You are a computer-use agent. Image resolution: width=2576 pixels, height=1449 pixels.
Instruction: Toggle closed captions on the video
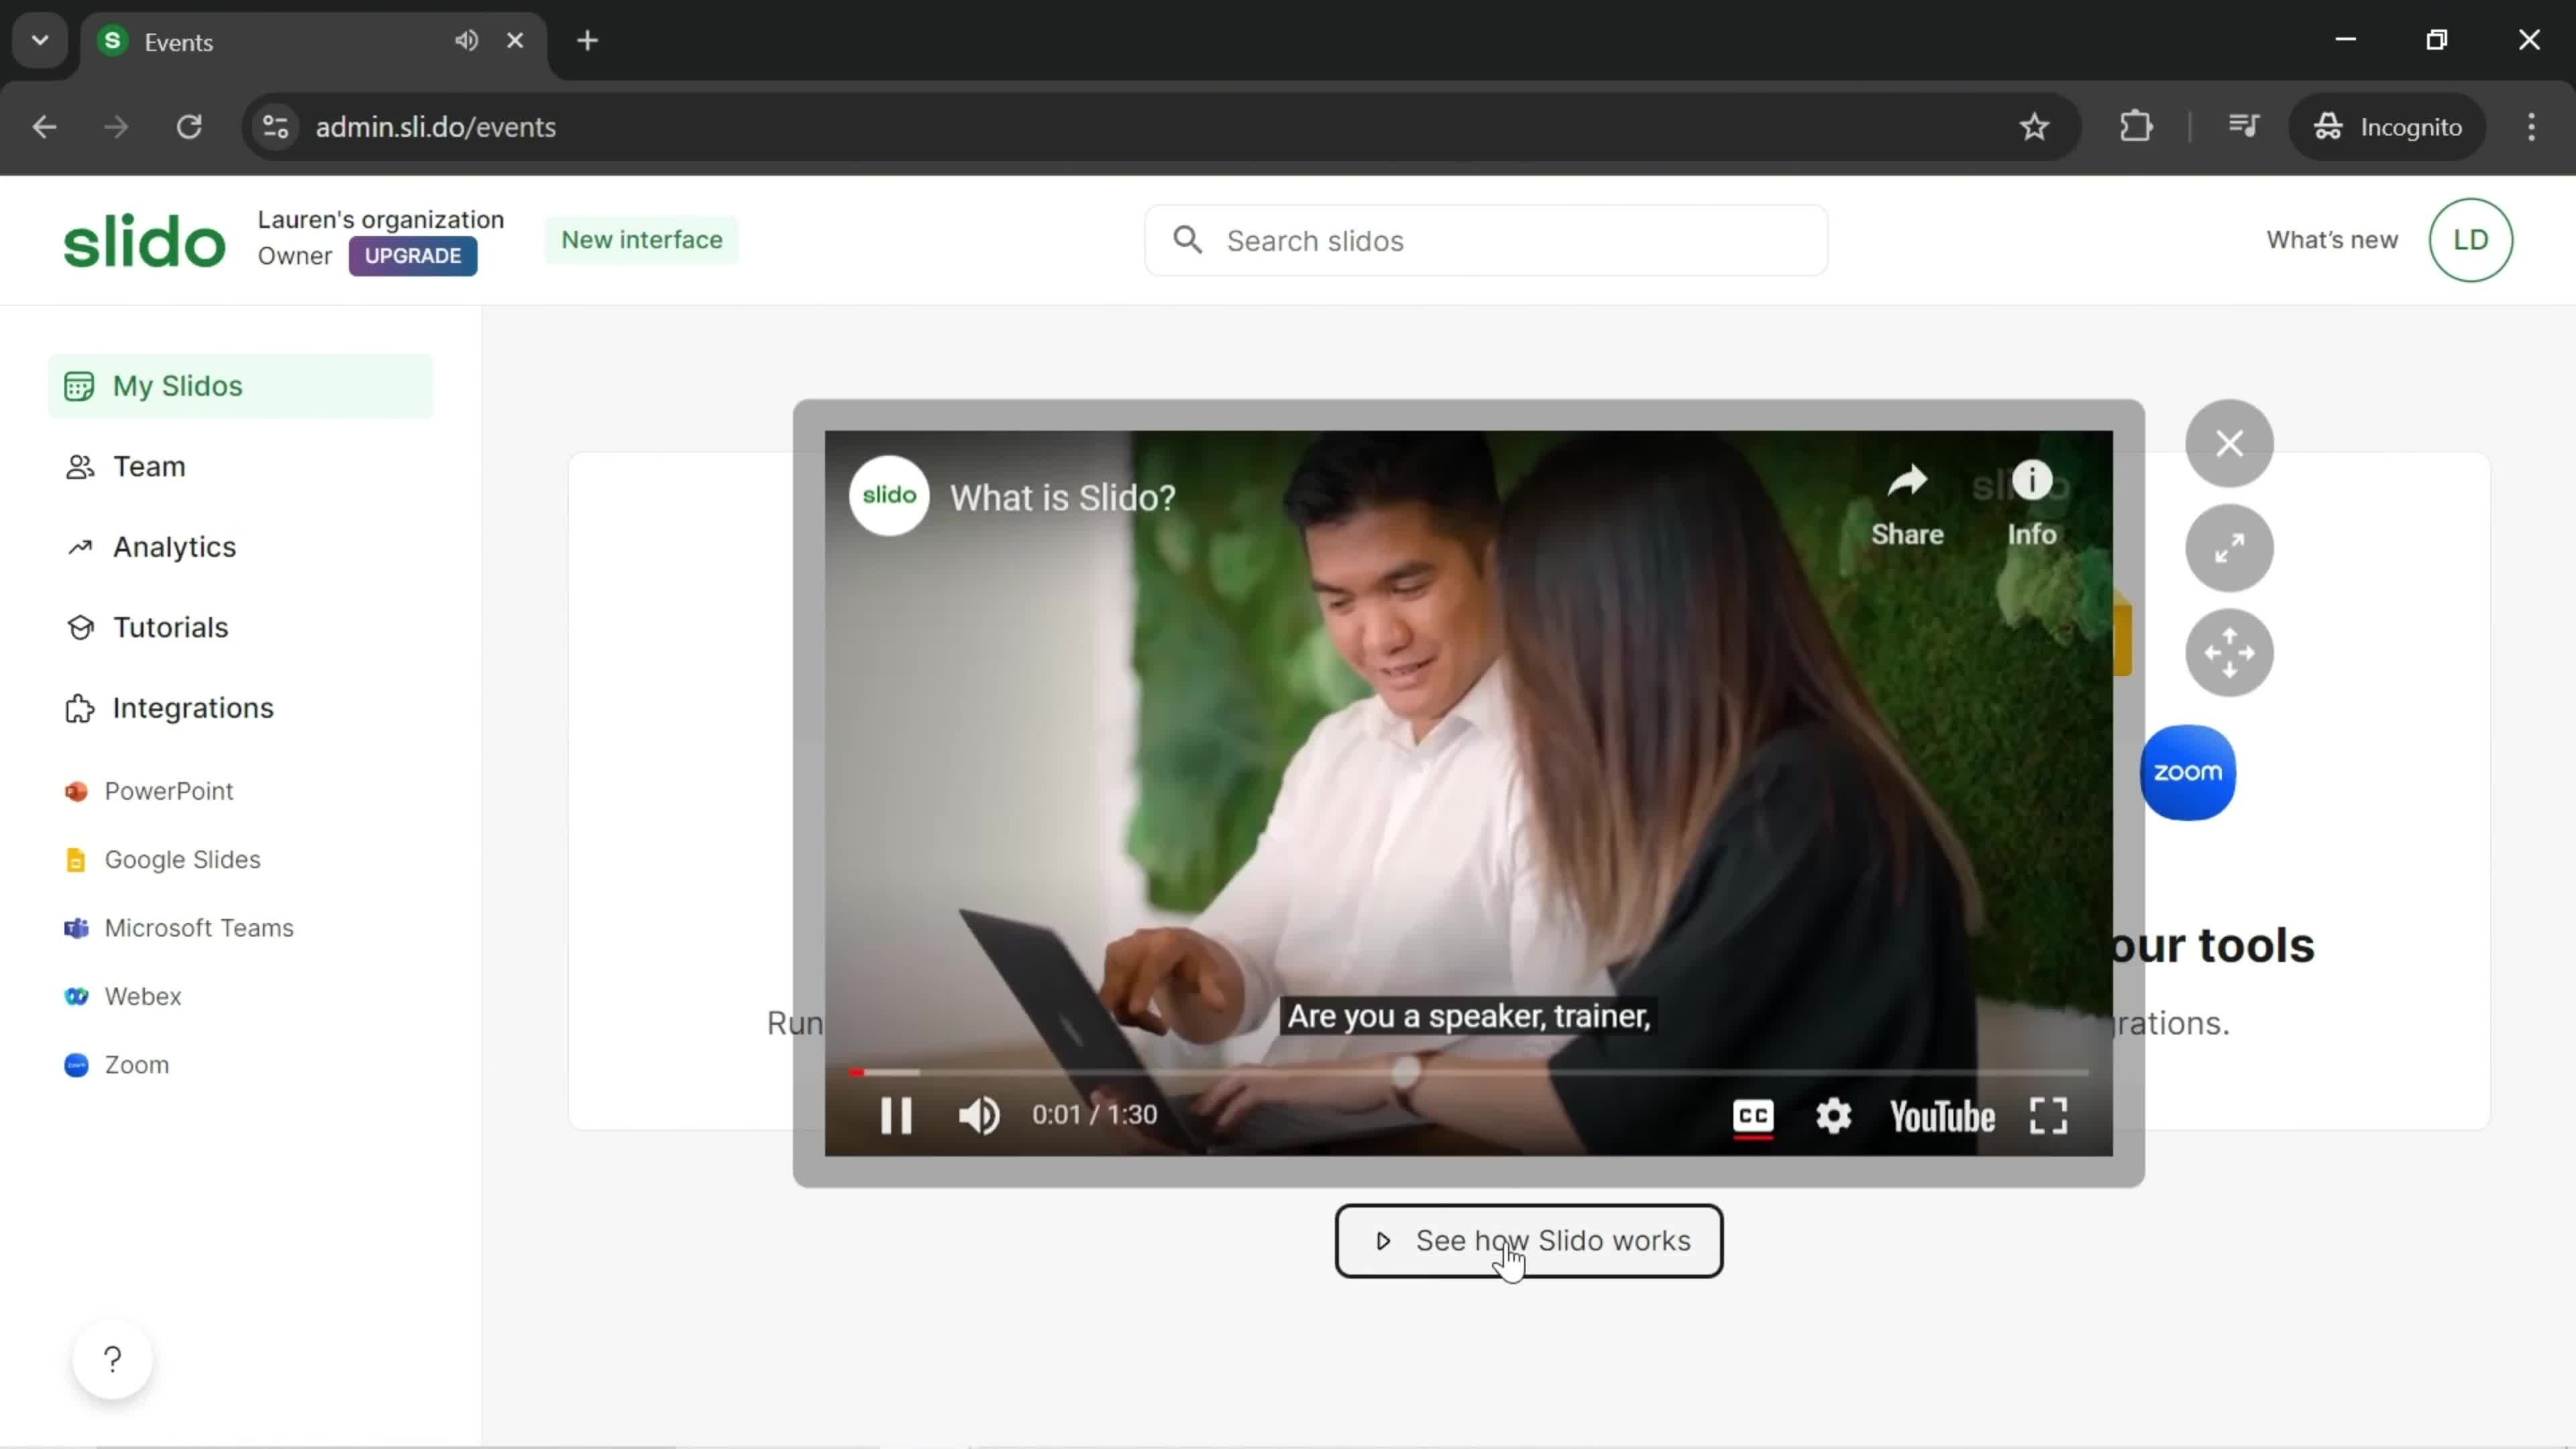point(1752,1116)
